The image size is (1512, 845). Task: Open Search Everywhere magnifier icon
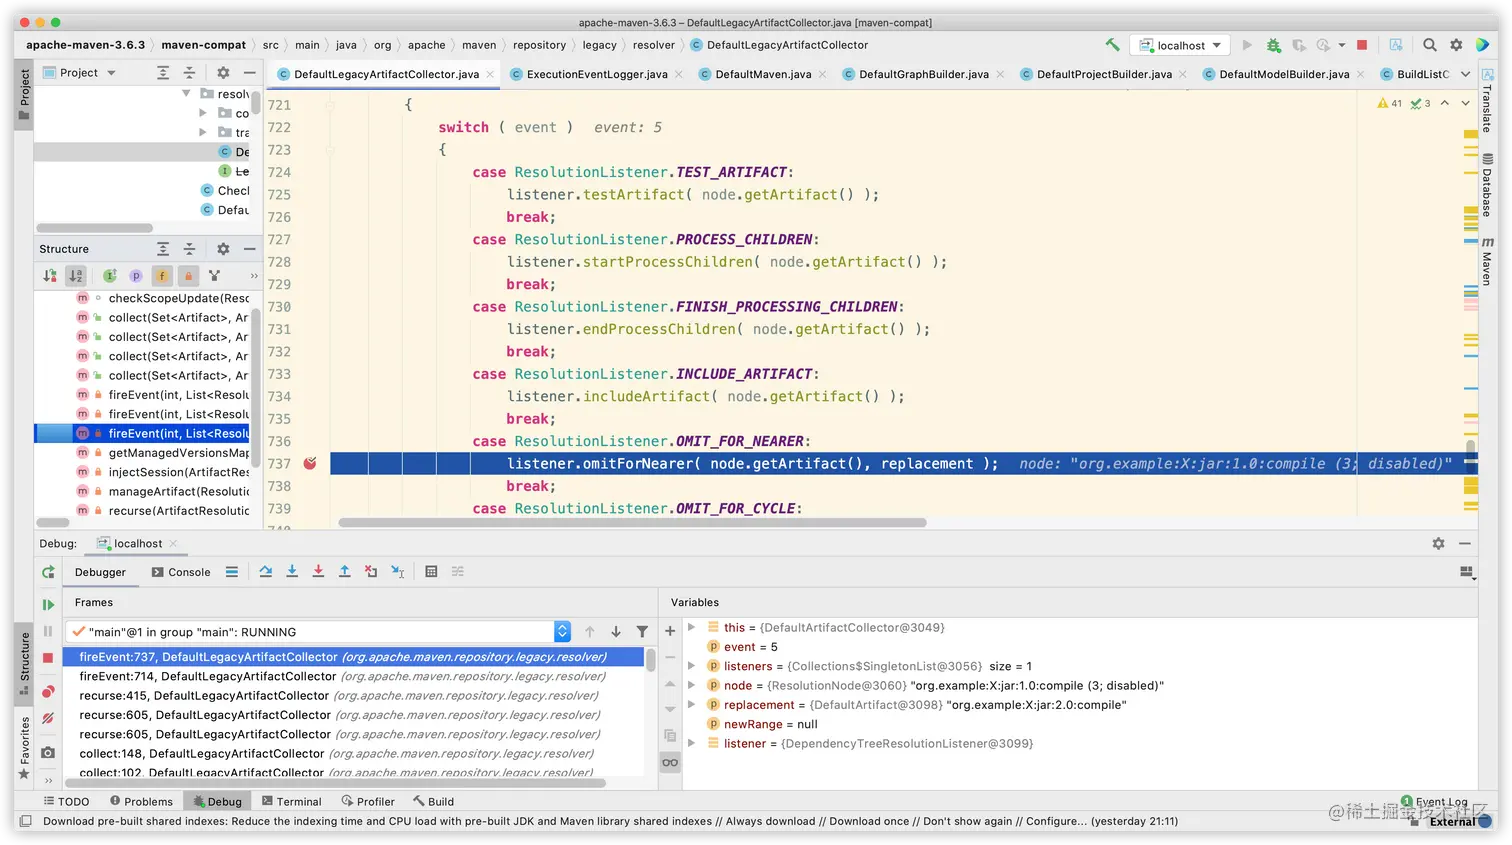pyautogui.click(x=1430, y=45)
